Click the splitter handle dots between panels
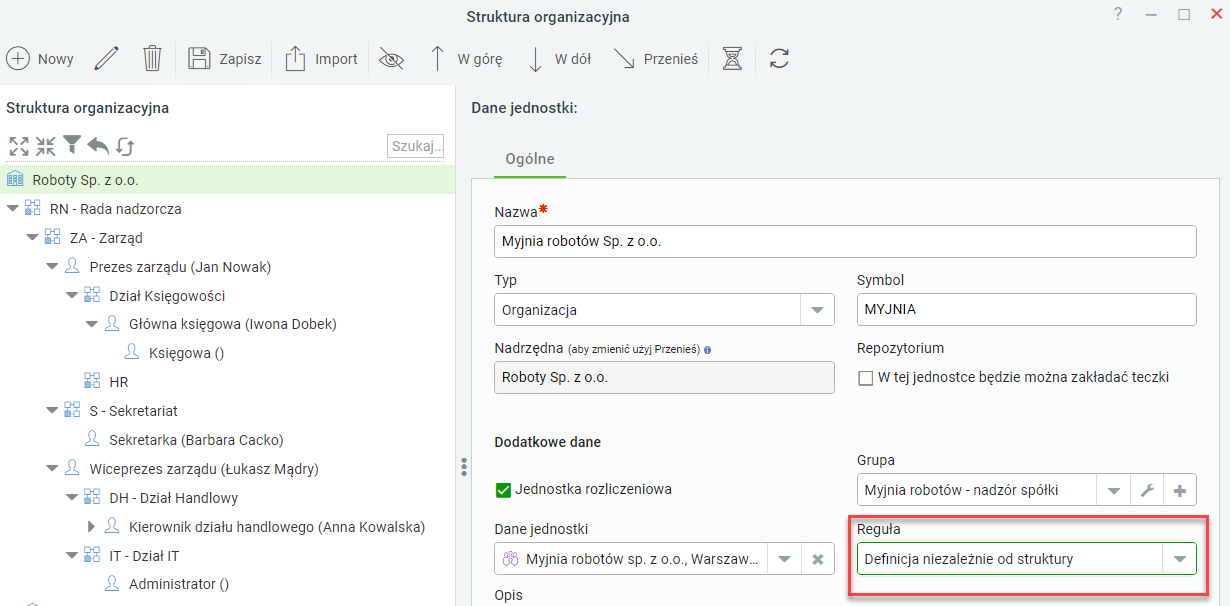The width and height of the screenshot is (1230, 606). click(463, 467)
